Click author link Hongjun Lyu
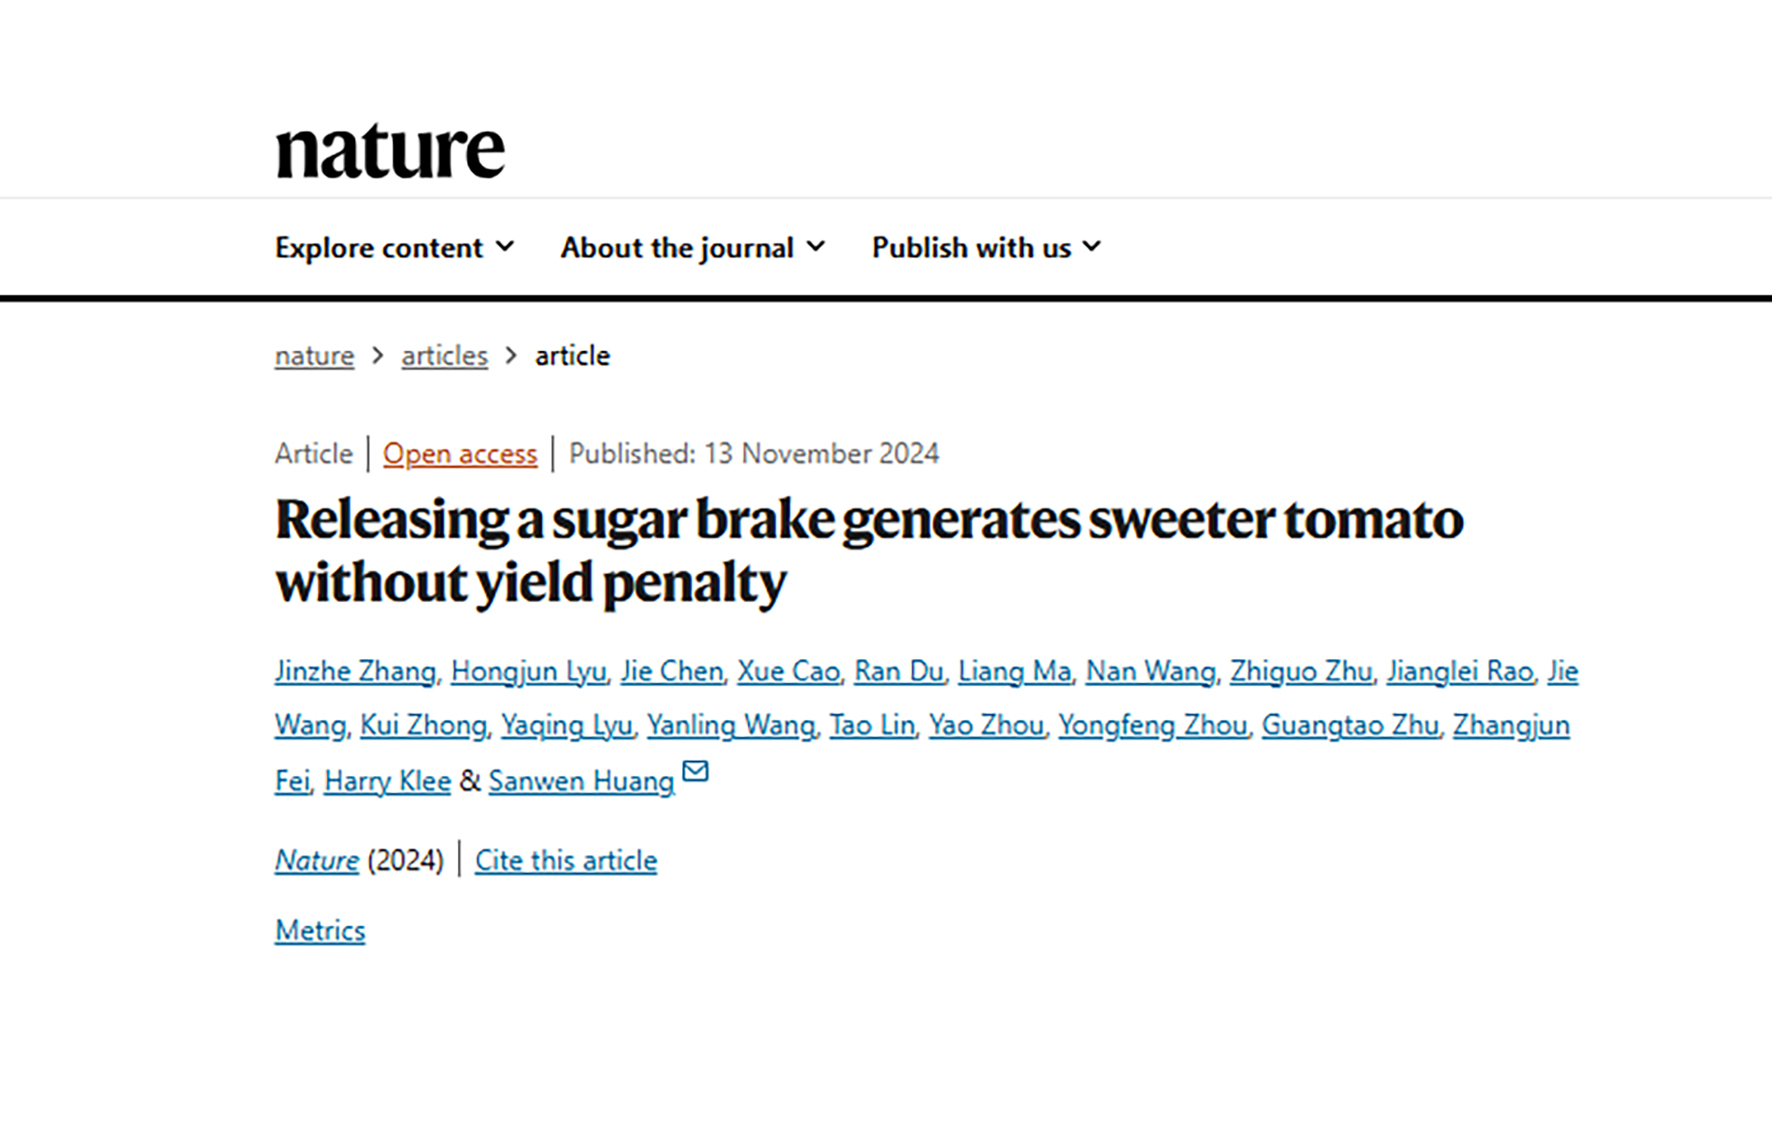The image size is (1772, 1122). click(x=528, y=671)
